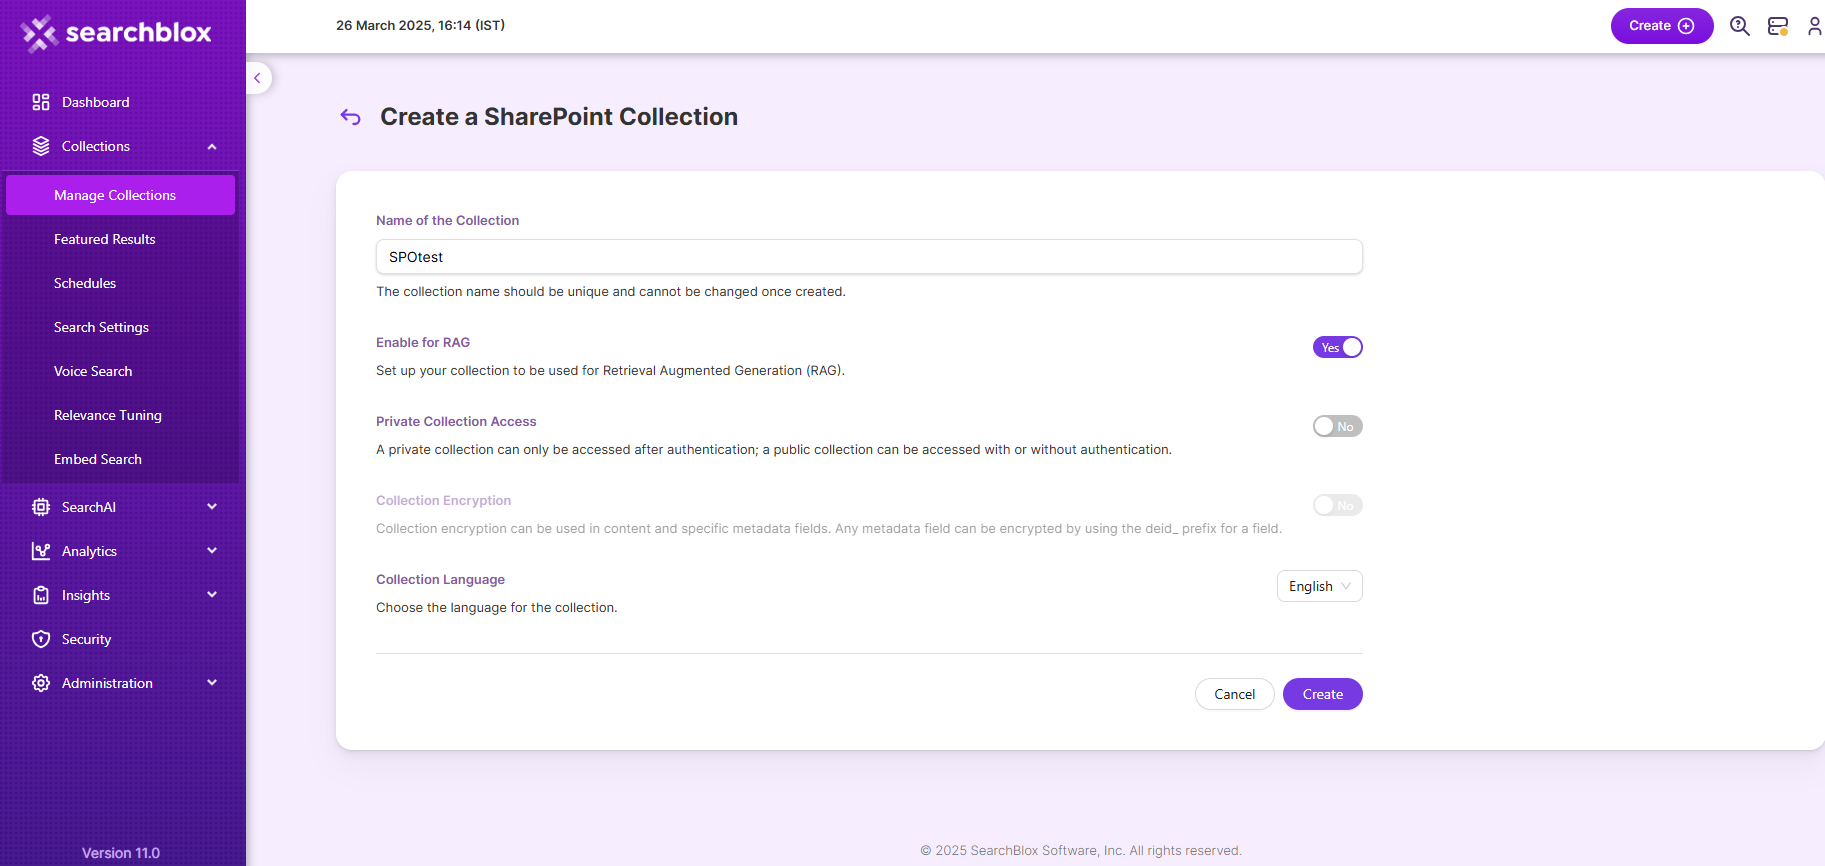Open the Collection Language dropdown
1825x866 pixels.
pyautogui.click(x=1320, y=586)
